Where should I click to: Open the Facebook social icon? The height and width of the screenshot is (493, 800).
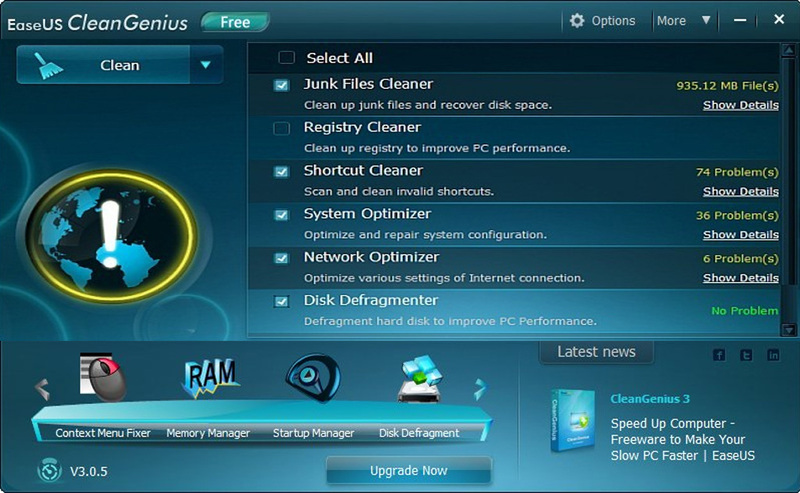pos(719,355)
